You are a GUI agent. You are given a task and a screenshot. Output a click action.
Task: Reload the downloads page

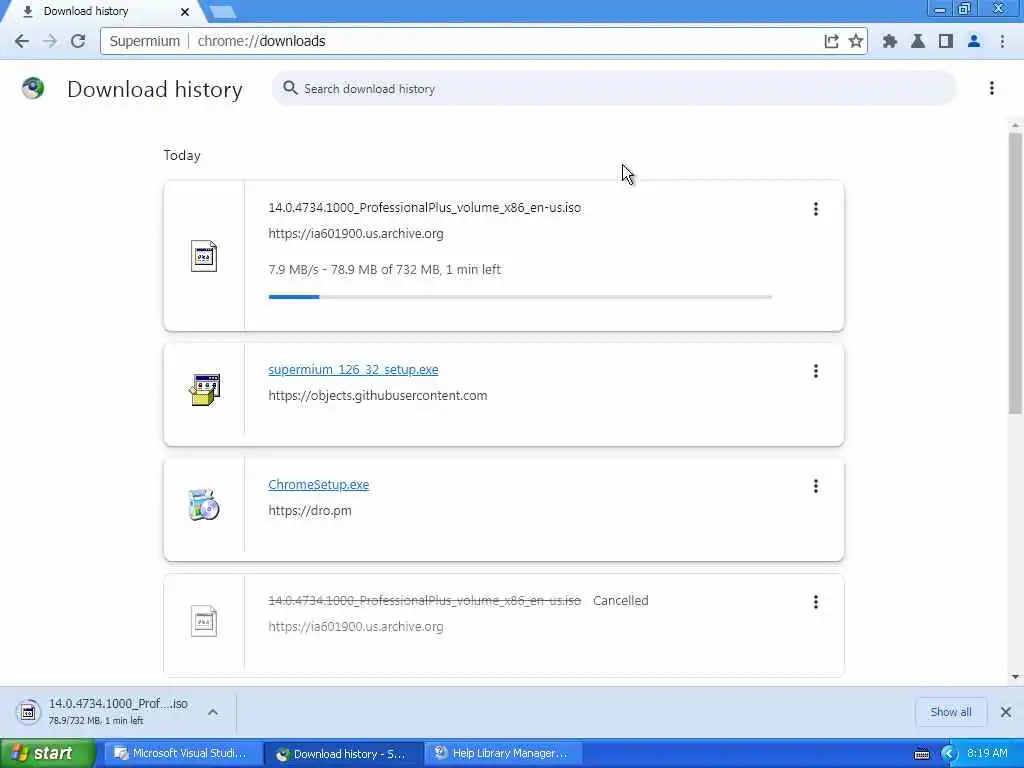coord(78,41)
